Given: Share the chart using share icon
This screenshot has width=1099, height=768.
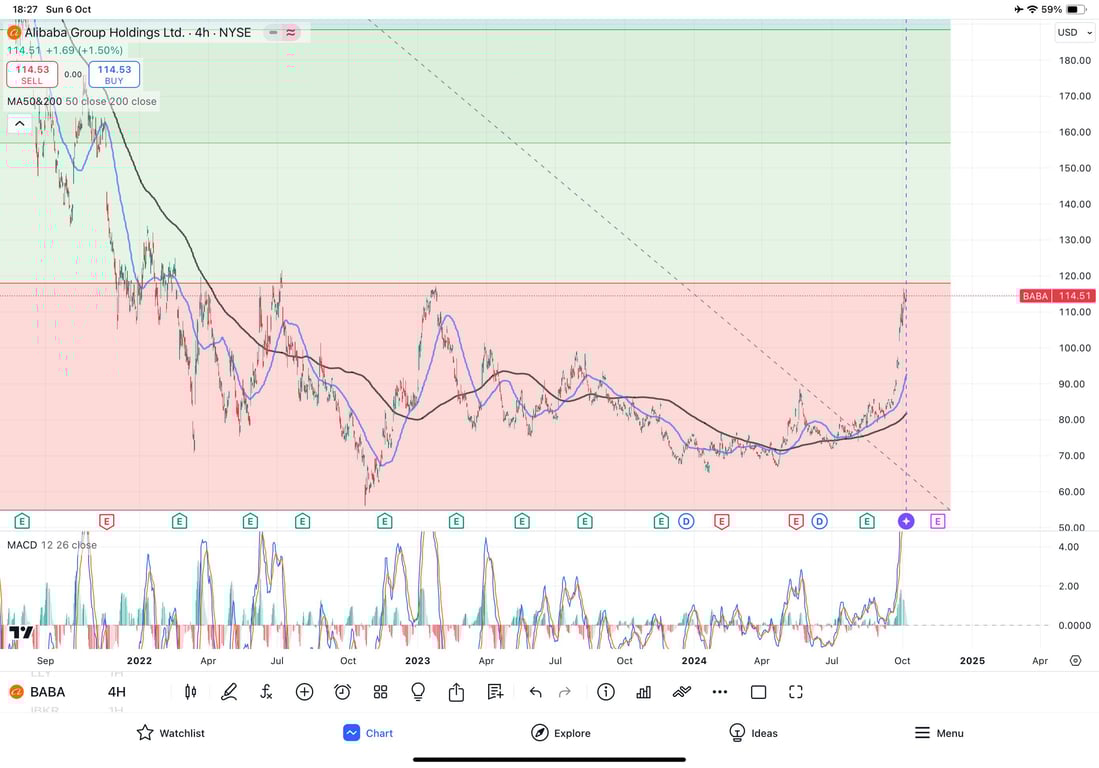Looking at the screenshot, I should click(x=456, y=692).
